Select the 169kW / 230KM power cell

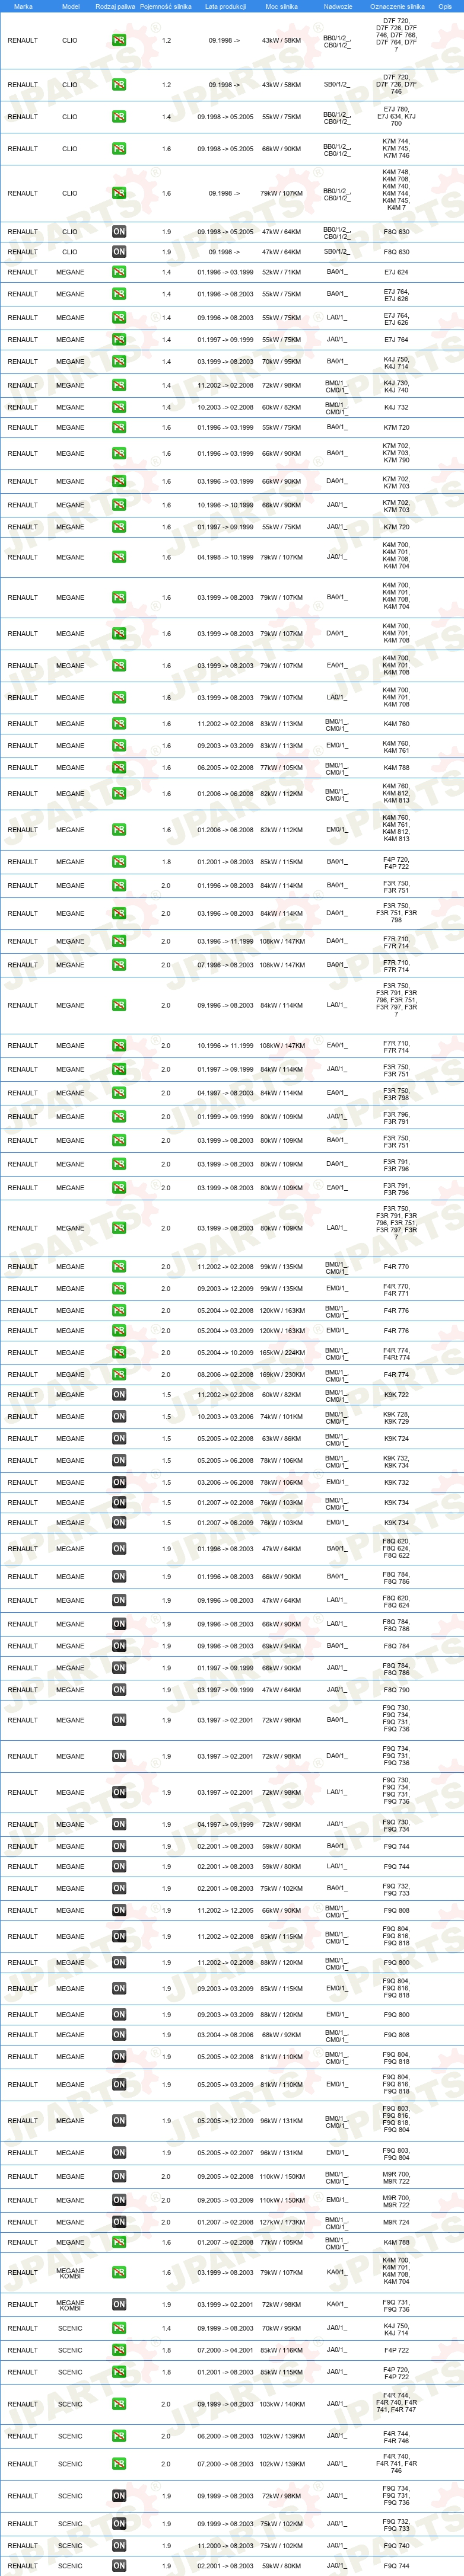coord(282,1375)
